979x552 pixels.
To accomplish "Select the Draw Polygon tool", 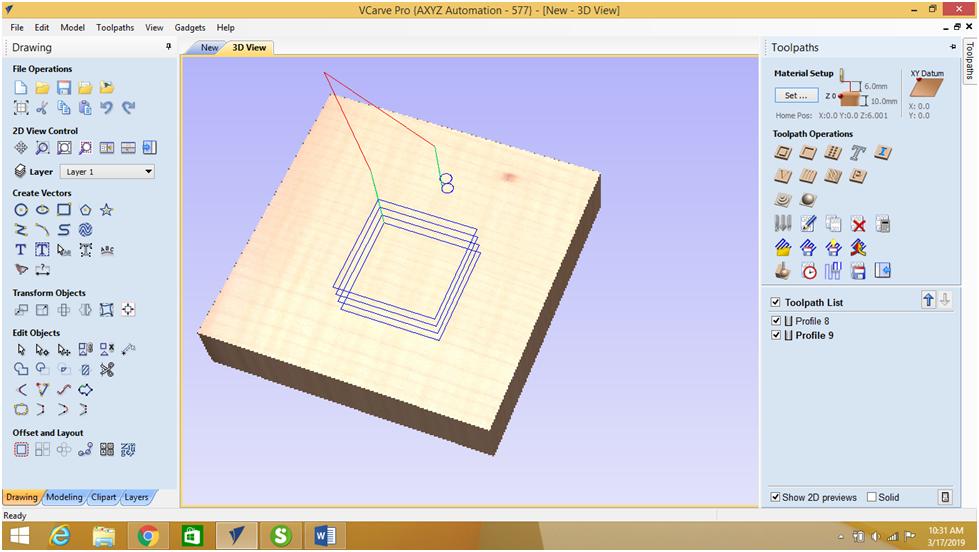I will 86,210.
